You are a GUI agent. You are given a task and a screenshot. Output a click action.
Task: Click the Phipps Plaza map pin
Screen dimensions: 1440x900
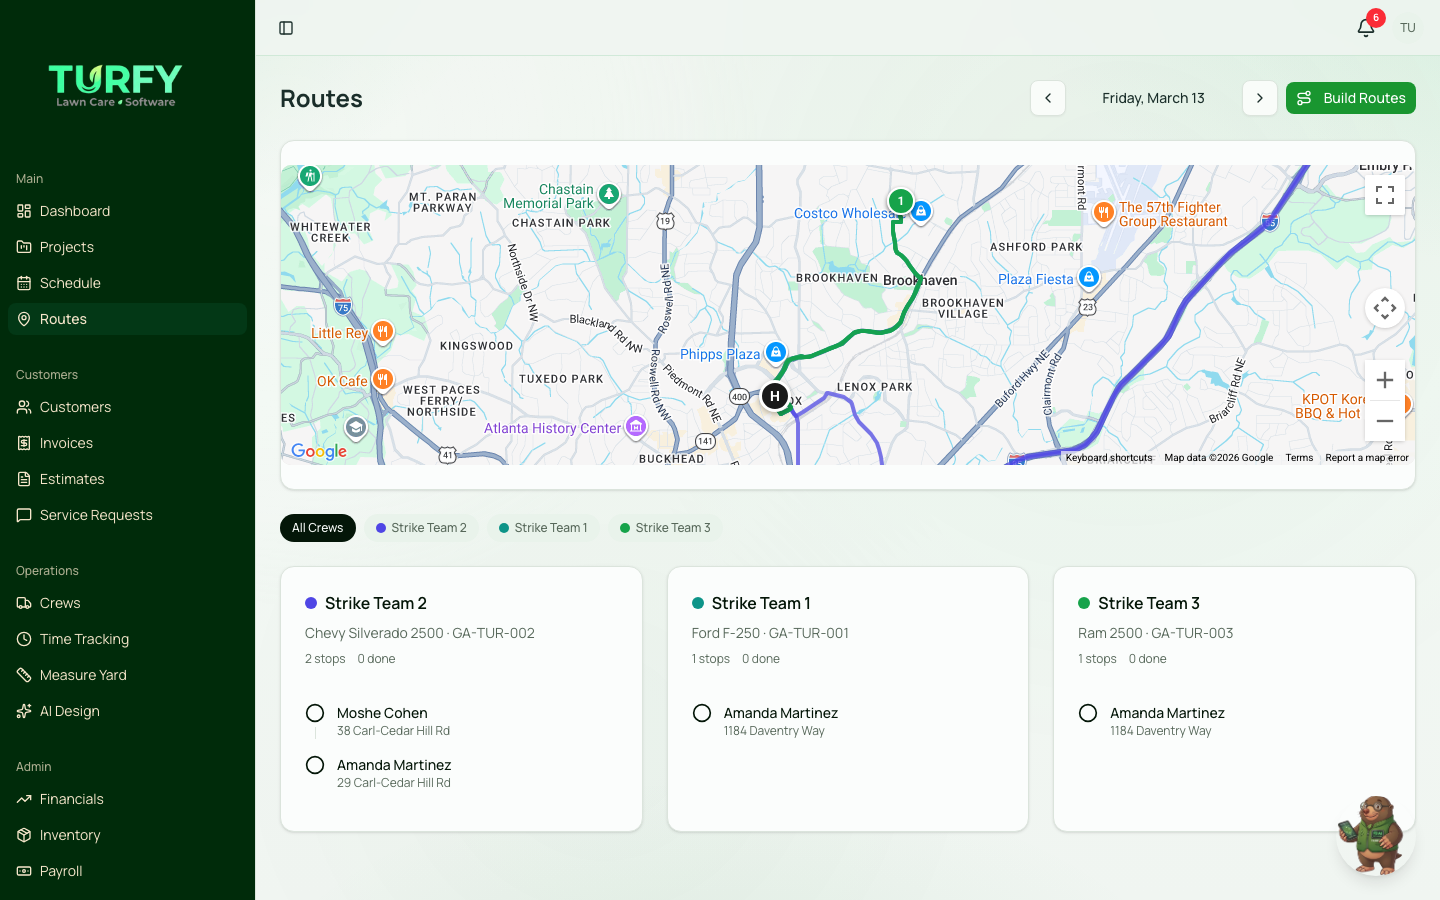776,352
